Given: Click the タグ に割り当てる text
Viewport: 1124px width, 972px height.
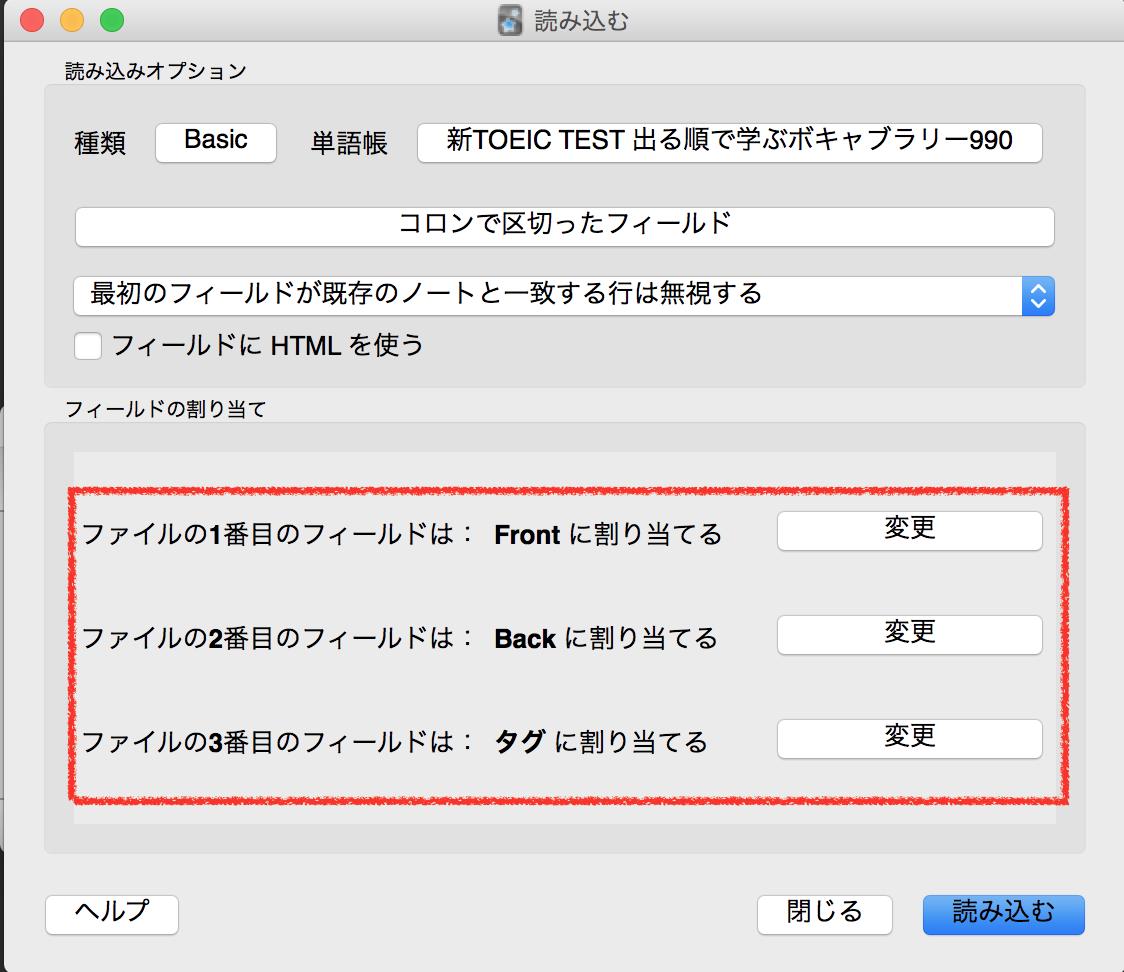Looking at the screenshot, I should pos(601,742).
